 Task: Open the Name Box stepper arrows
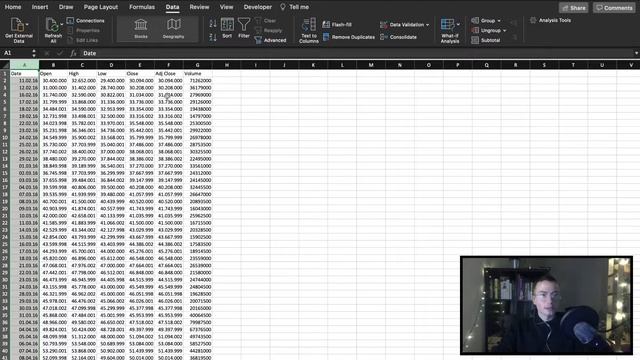coord(33,53)
